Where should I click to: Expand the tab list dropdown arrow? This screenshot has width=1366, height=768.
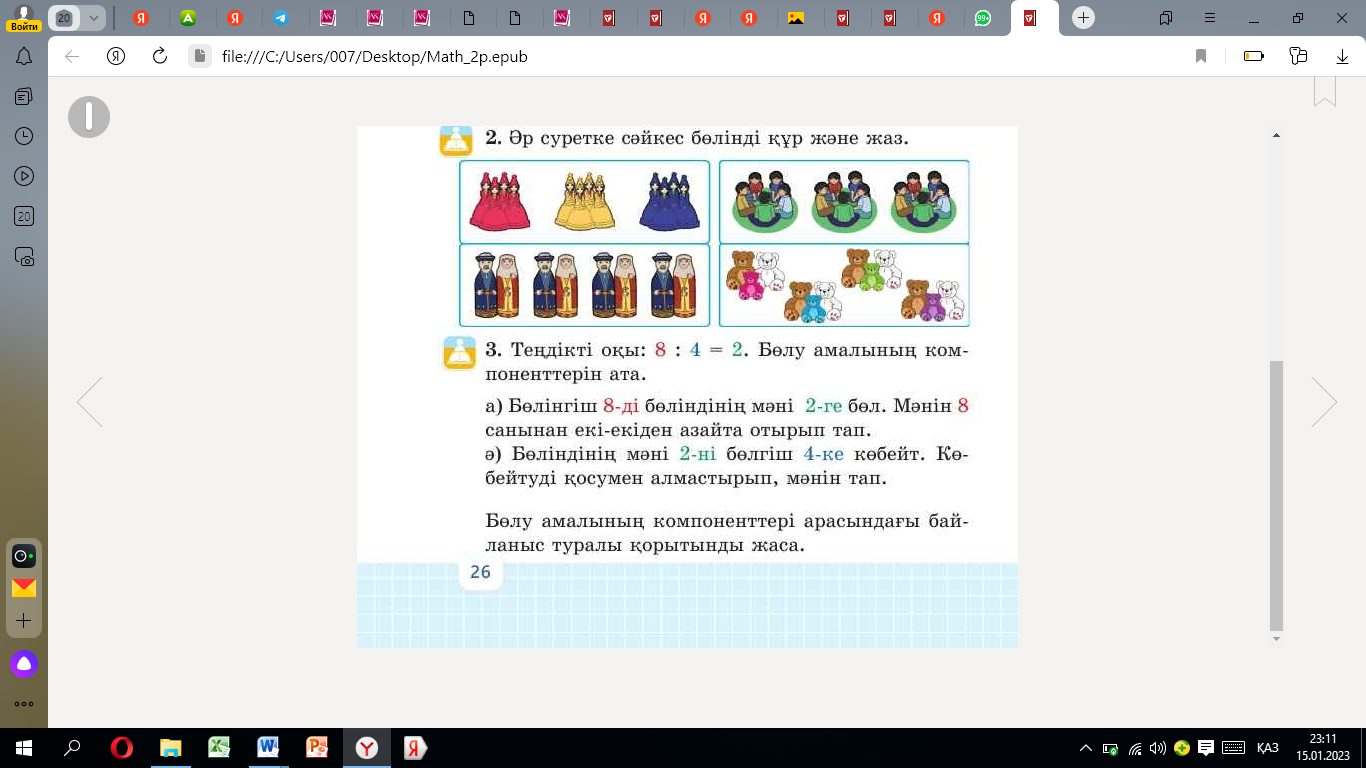[95, 18]
